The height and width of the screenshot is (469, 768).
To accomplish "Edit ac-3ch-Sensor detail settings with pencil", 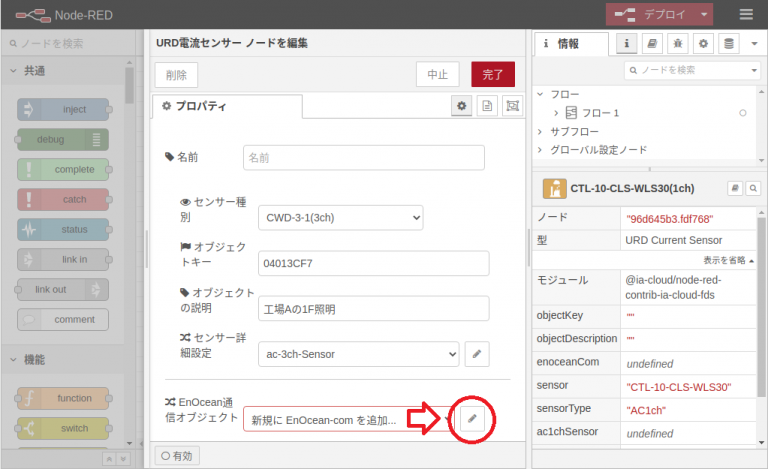I will click(477, 354).
